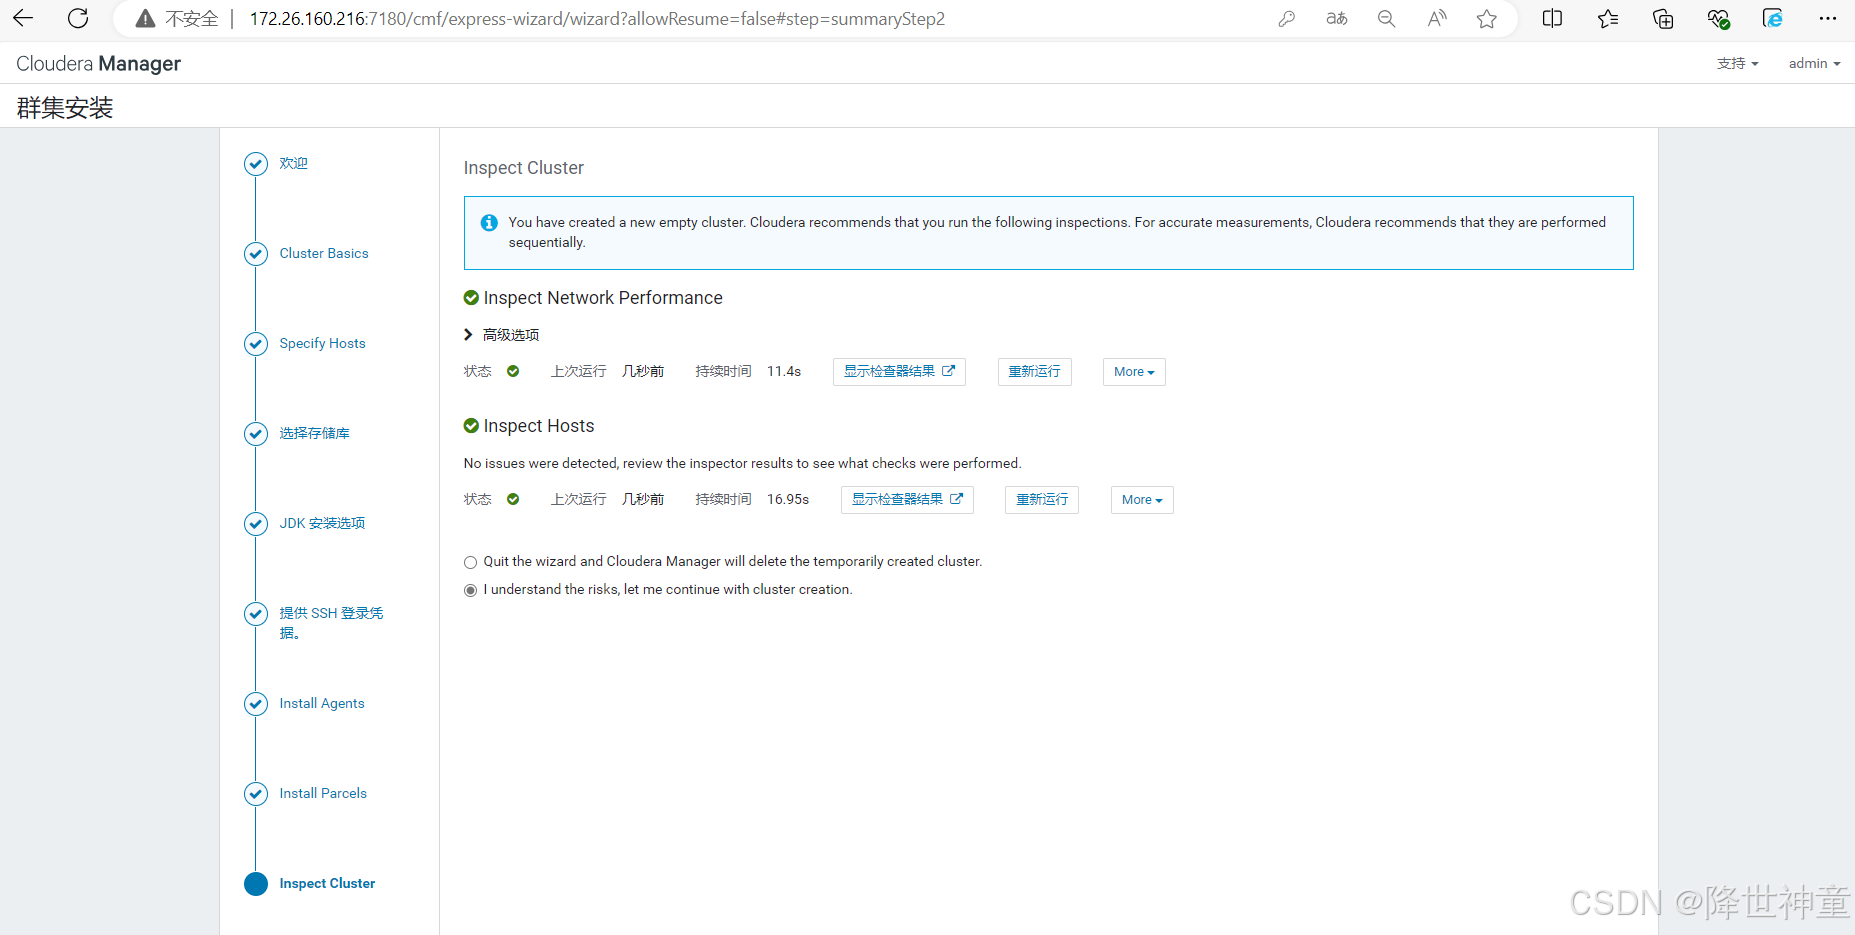The width and height of the screenshot is (1855, 935).
Task: Click network inspection status green check
Action: click(x=513, y=371)
